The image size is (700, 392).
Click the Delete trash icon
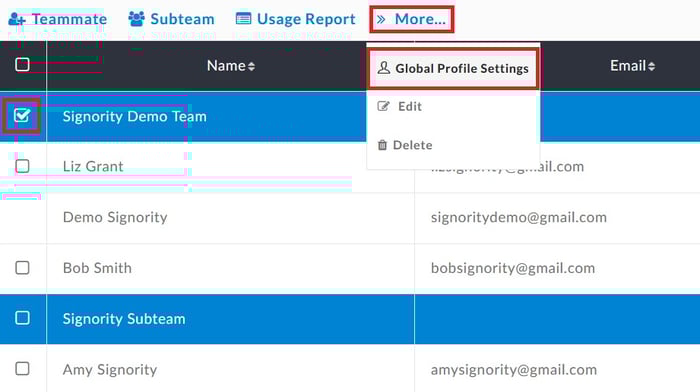click(382, 145)
